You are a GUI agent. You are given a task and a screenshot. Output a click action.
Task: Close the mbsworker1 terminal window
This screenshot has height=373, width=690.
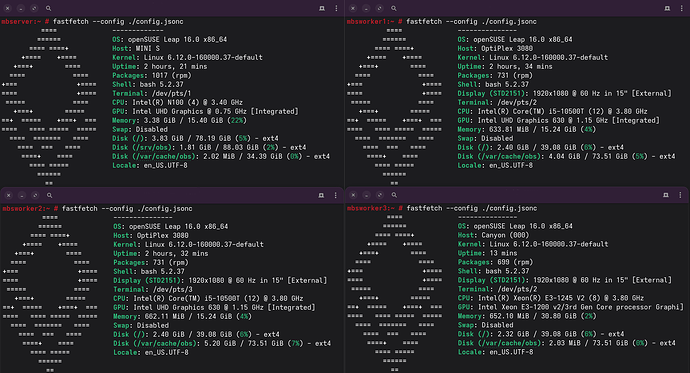[352, 8]
